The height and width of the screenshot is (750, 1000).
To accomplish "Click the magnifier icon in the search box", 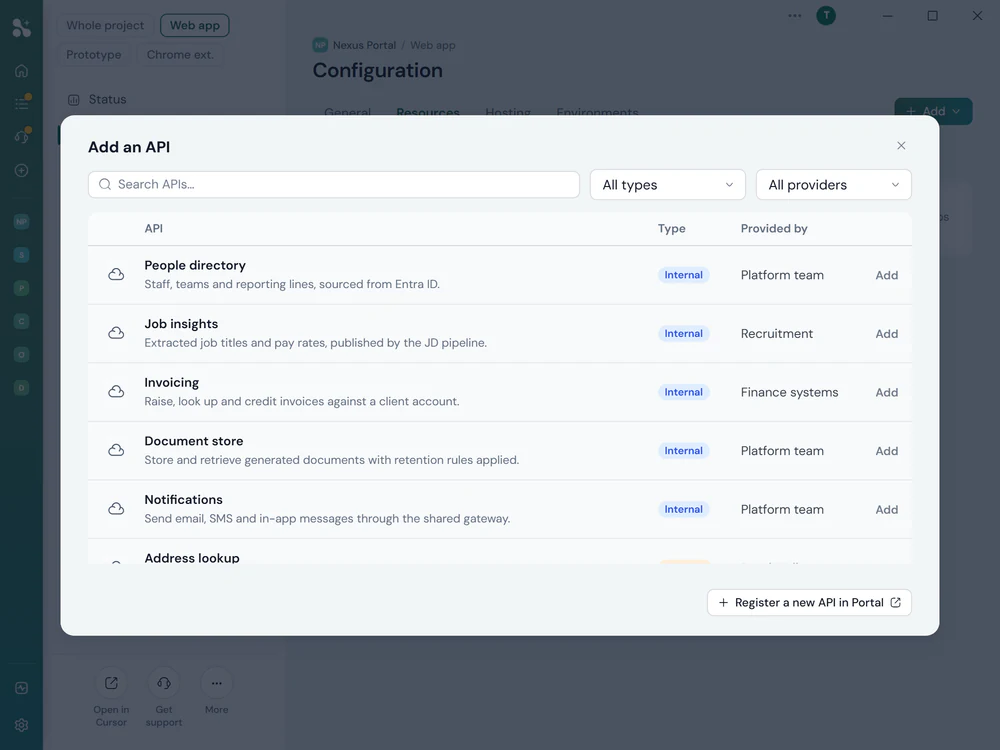I will [x=105, y=184].
